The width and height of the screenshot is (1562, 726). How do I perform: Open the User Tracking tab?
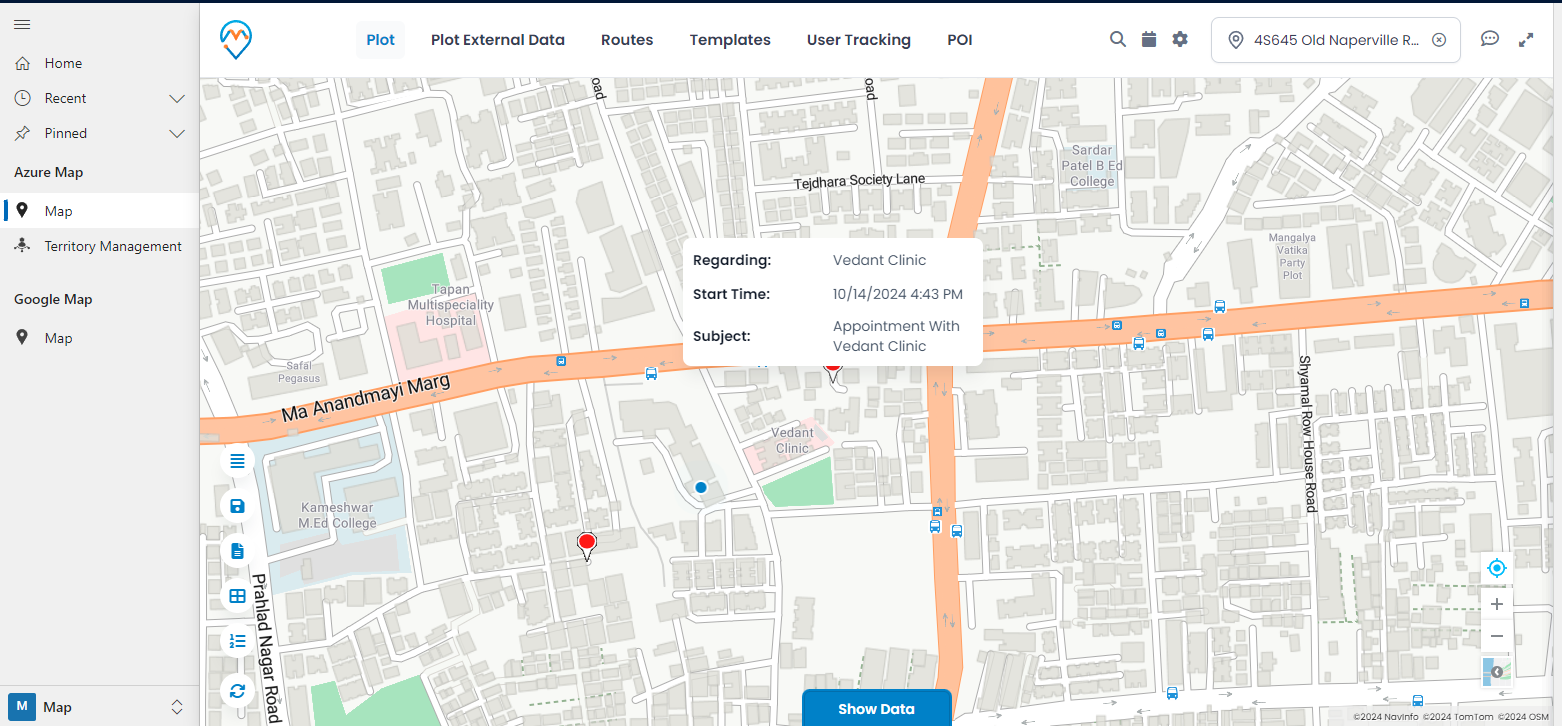859,40
